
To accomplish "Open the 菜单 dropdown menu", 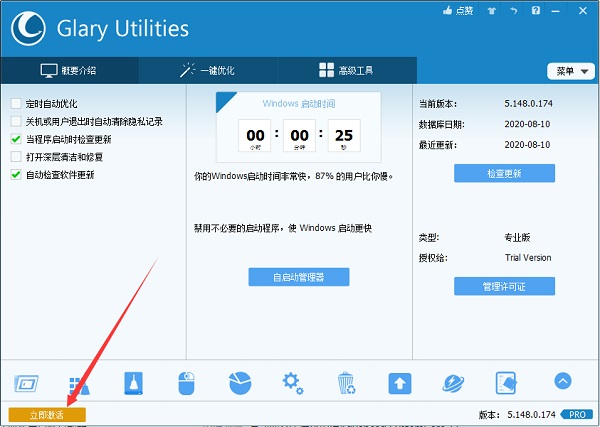I will (571, 71).
